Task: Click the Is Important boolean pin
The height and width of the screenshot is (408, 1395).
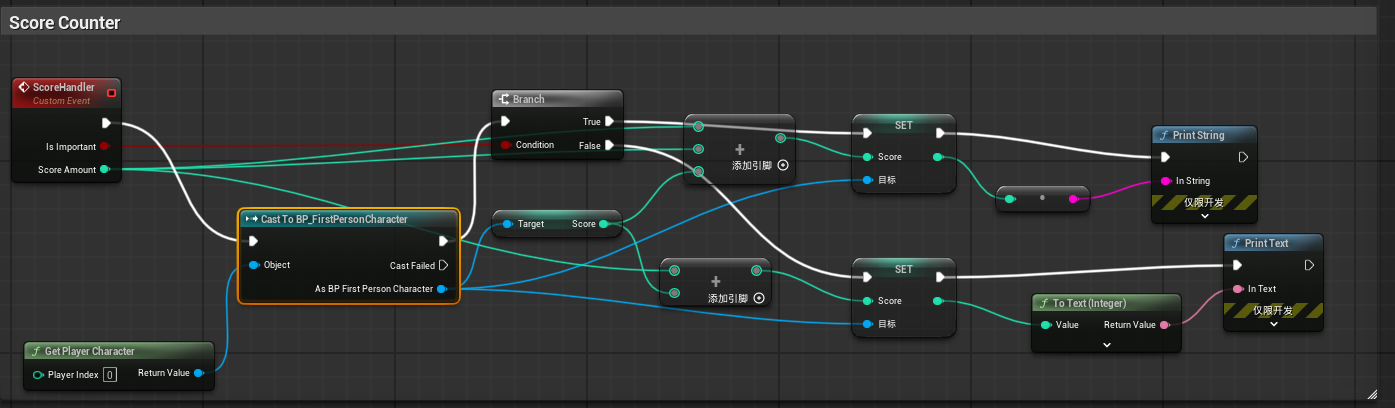Action: pos(104,146)
